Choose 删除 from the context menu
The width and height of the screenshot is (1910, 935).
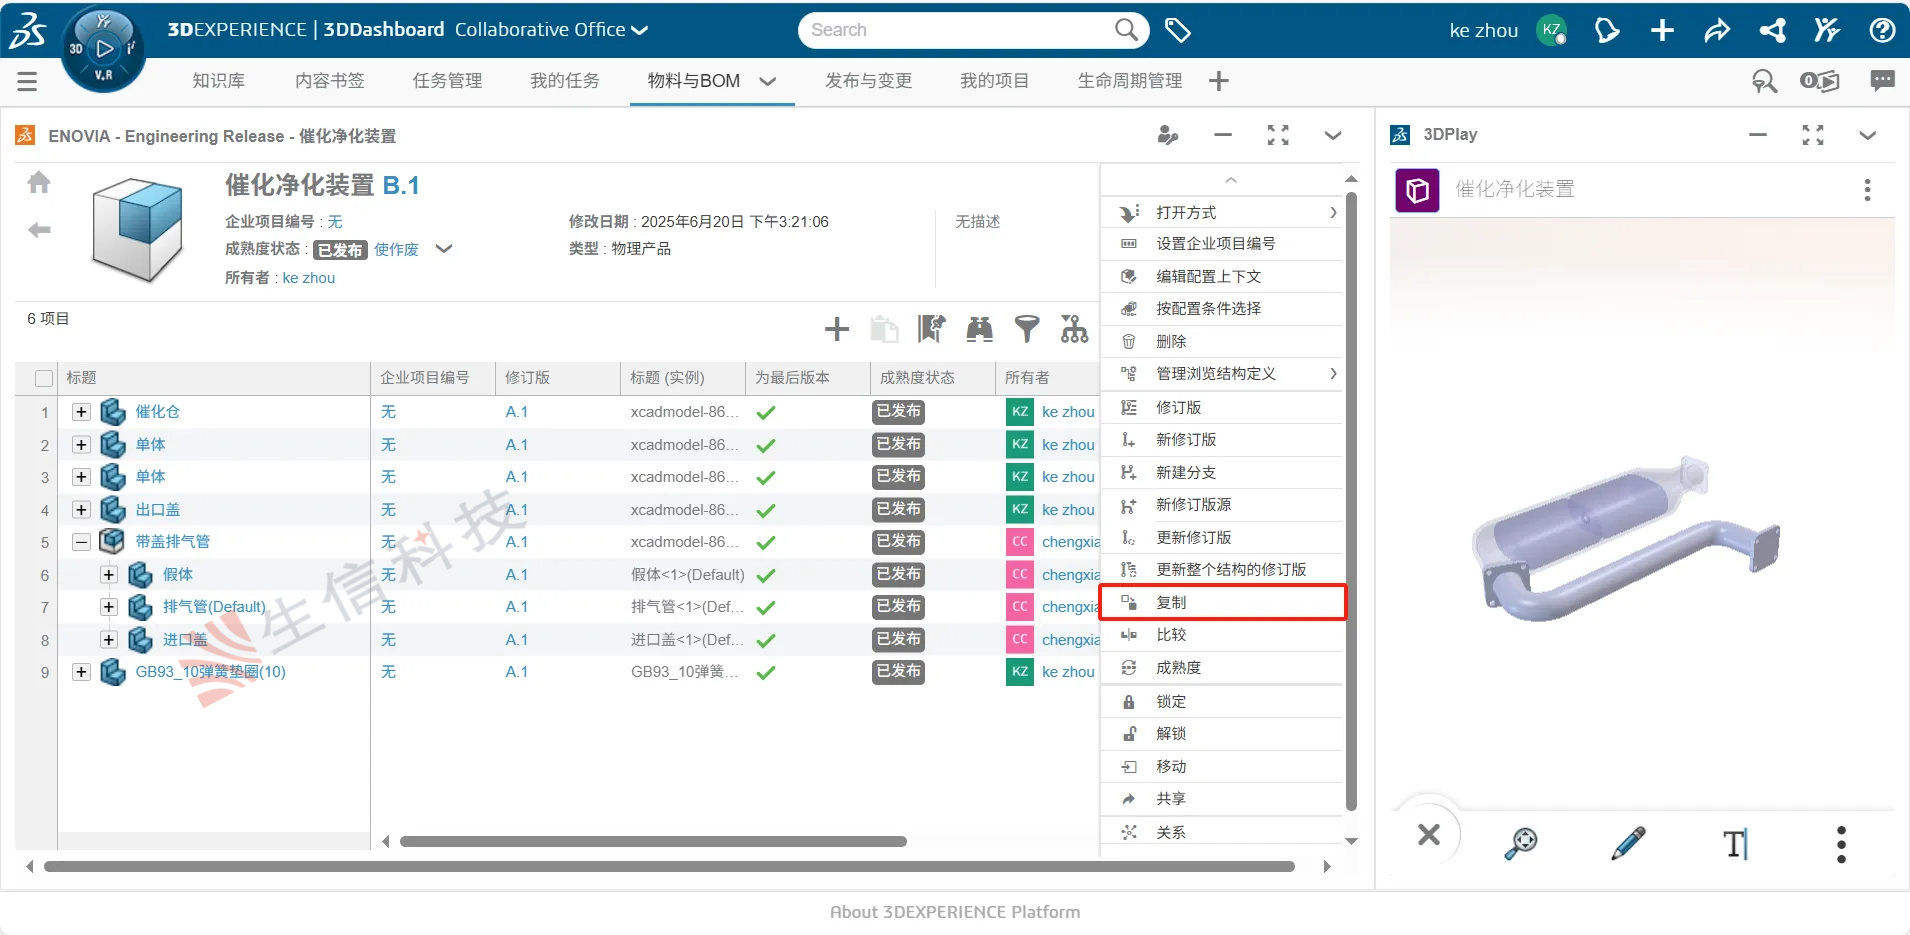tap(1222, 342)
